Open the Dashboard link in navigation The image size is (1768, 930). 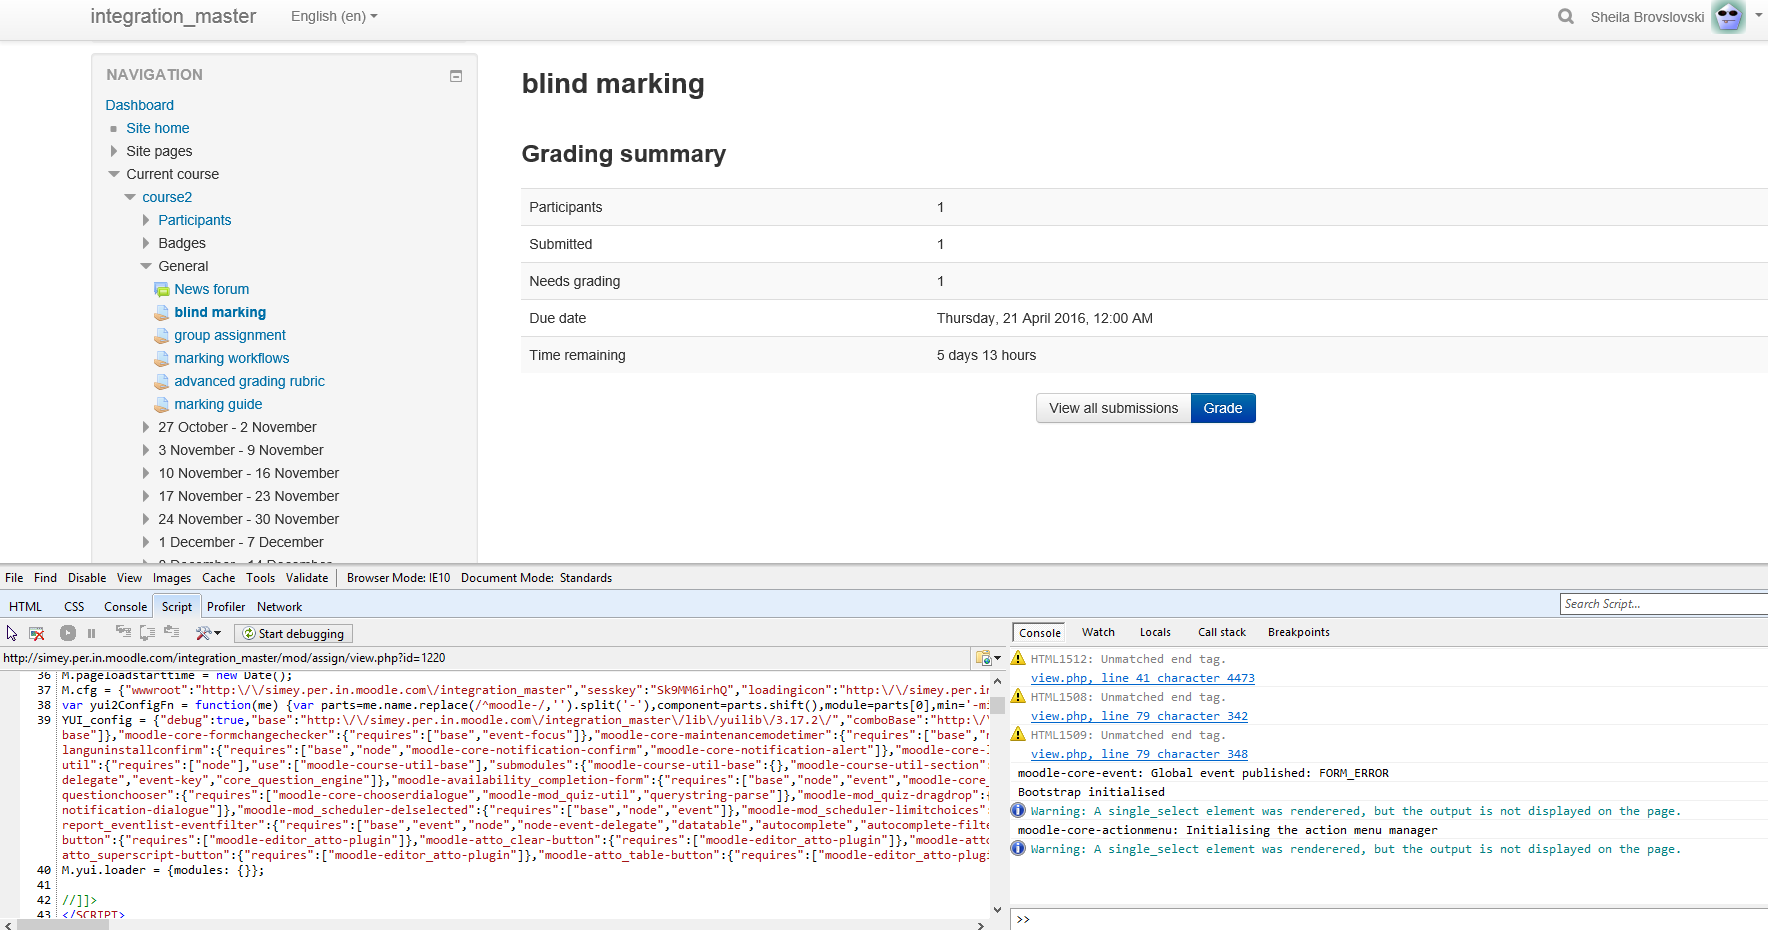(140, 105)
